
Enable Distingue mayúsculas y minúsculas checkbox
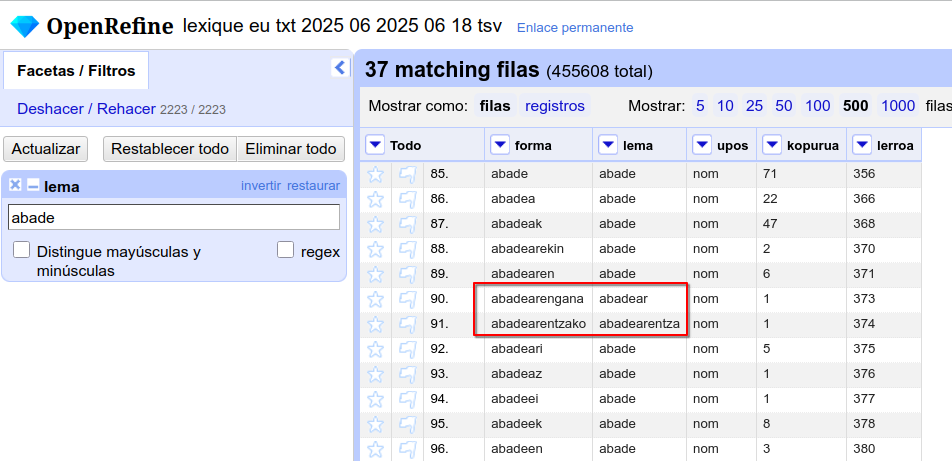pyautogui.click(x=21, y=250)
